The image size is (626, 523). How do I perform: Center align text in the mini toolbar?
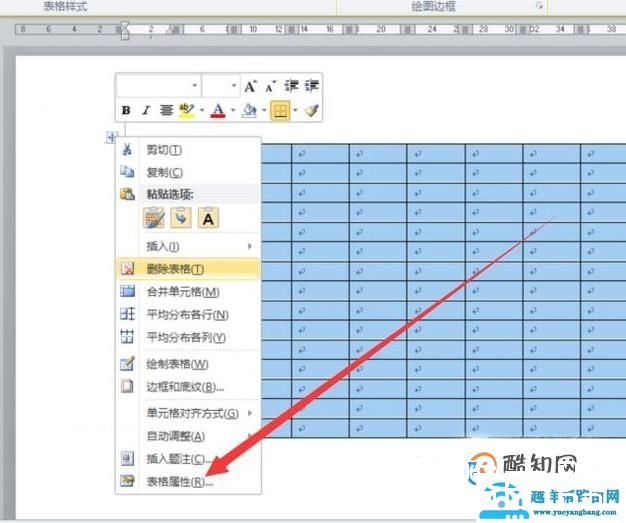[x=166, y=110]
